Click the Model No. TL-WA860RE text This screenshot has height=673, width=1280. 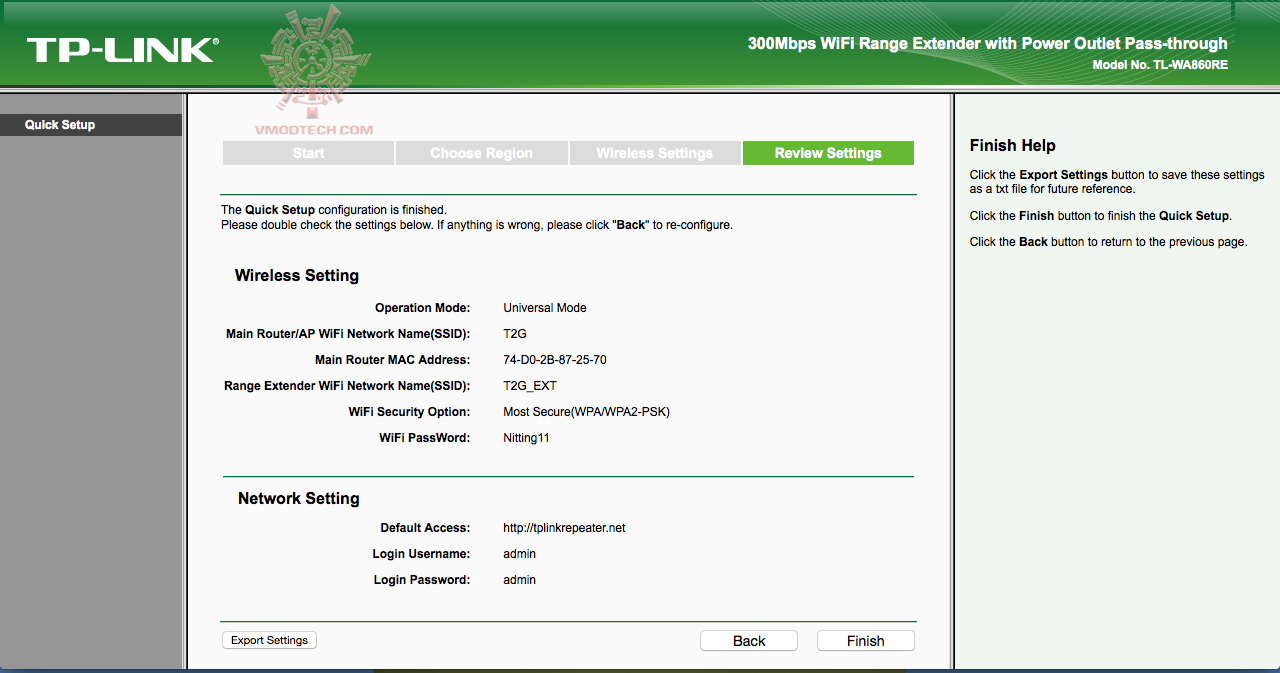pyautogui.click(x=1160, y=65)
